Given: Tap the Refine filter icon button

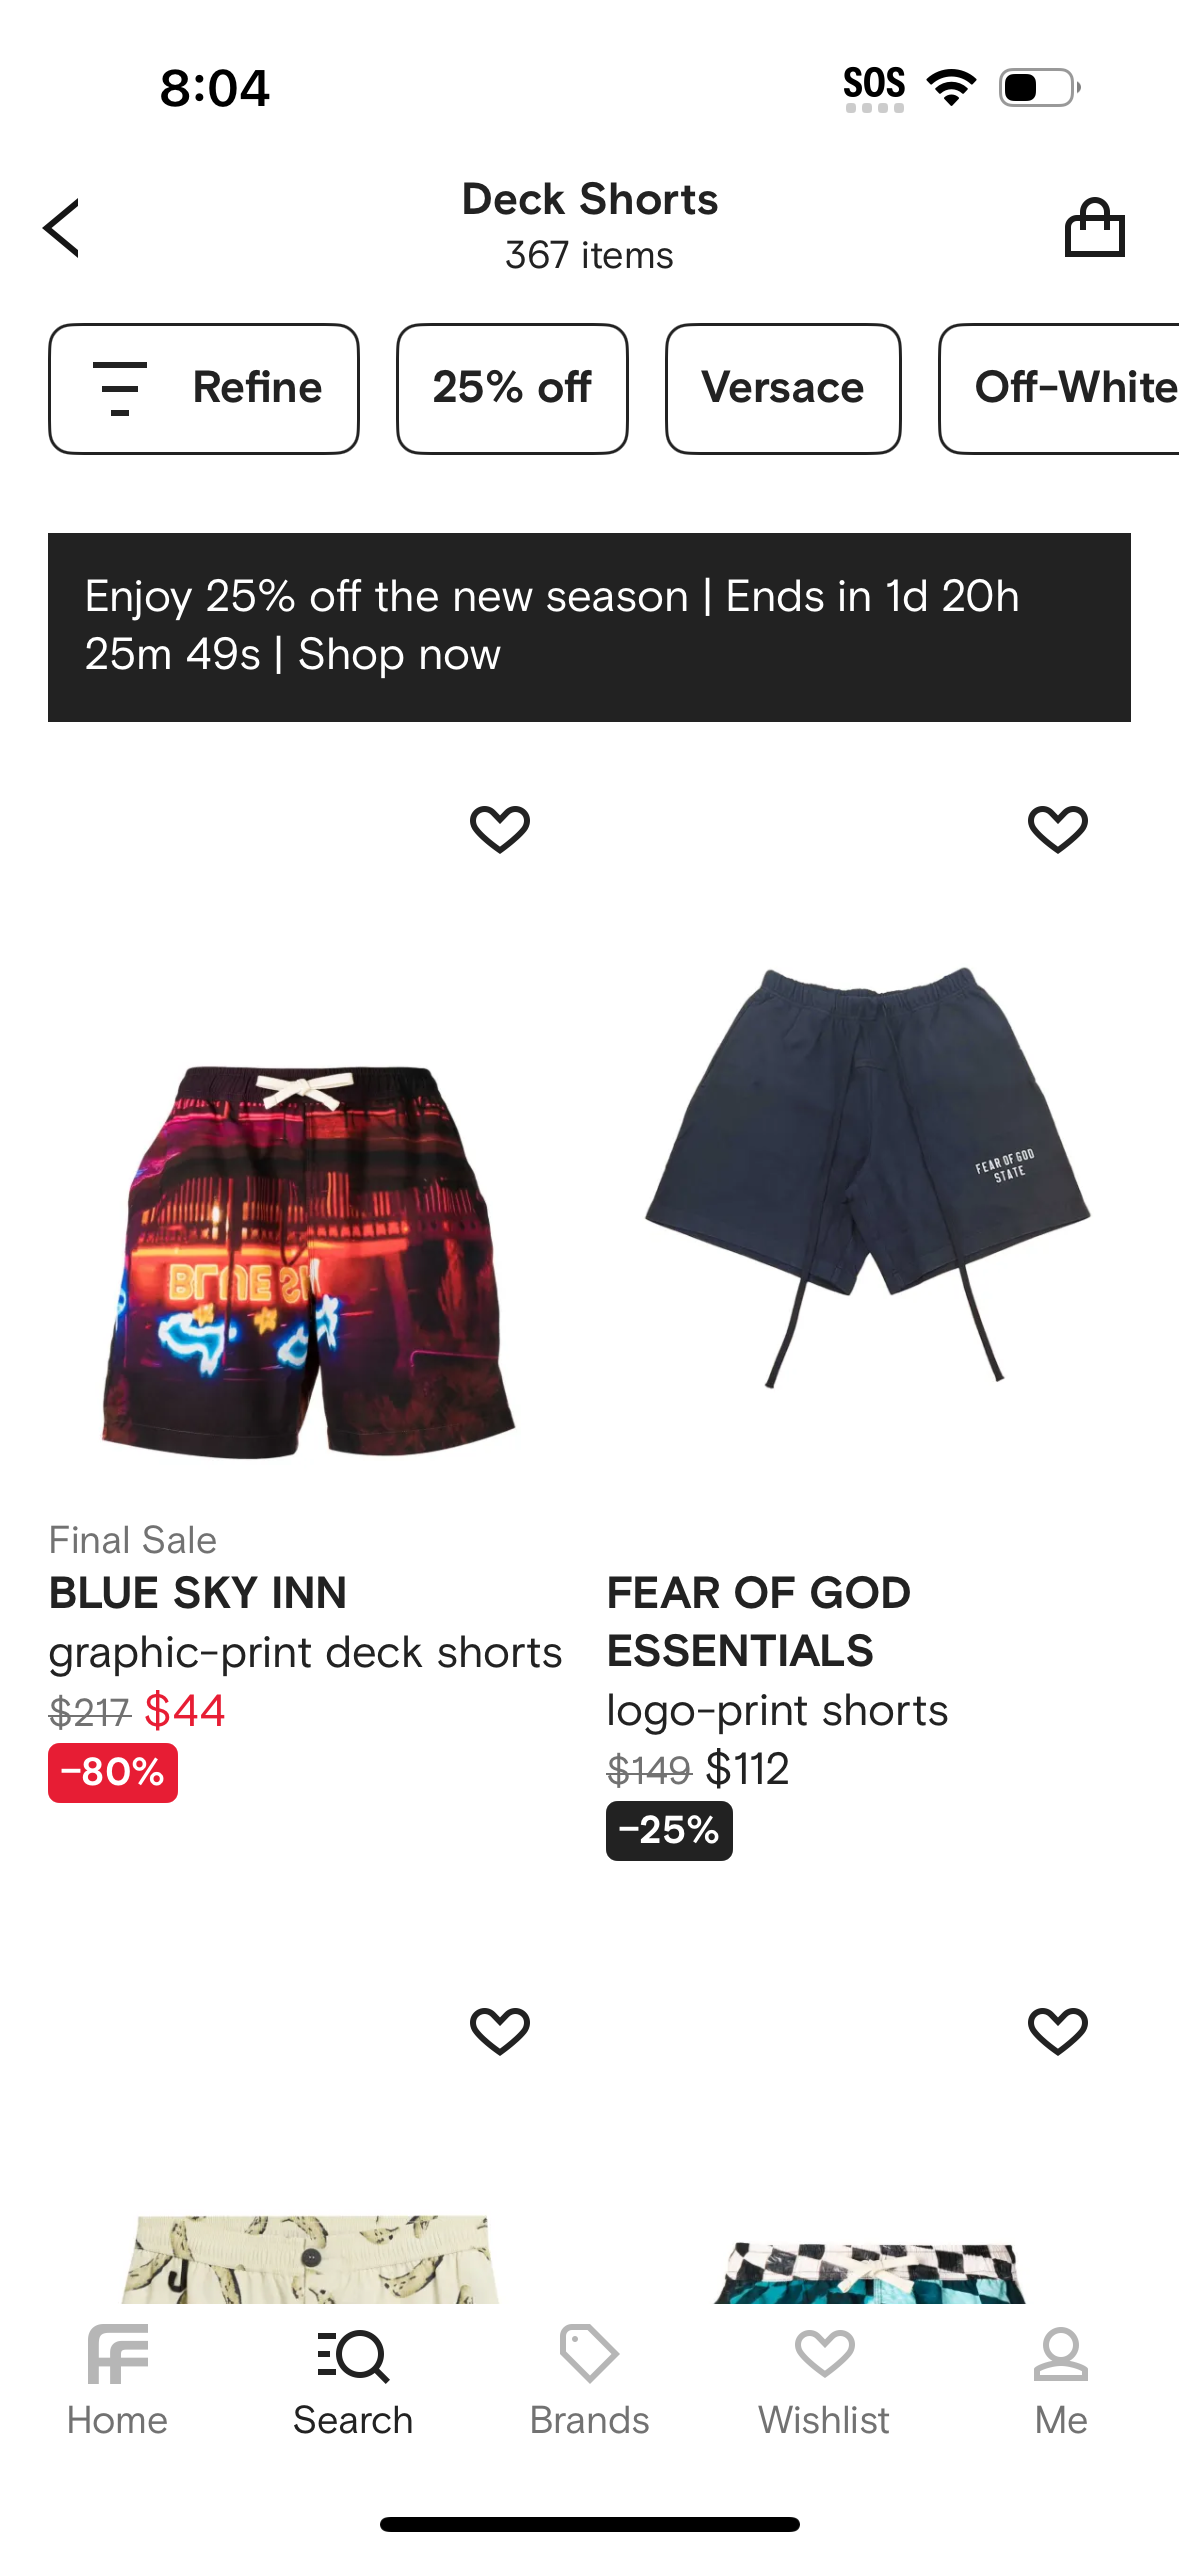Looking at the screenshot, I should 204,388.
